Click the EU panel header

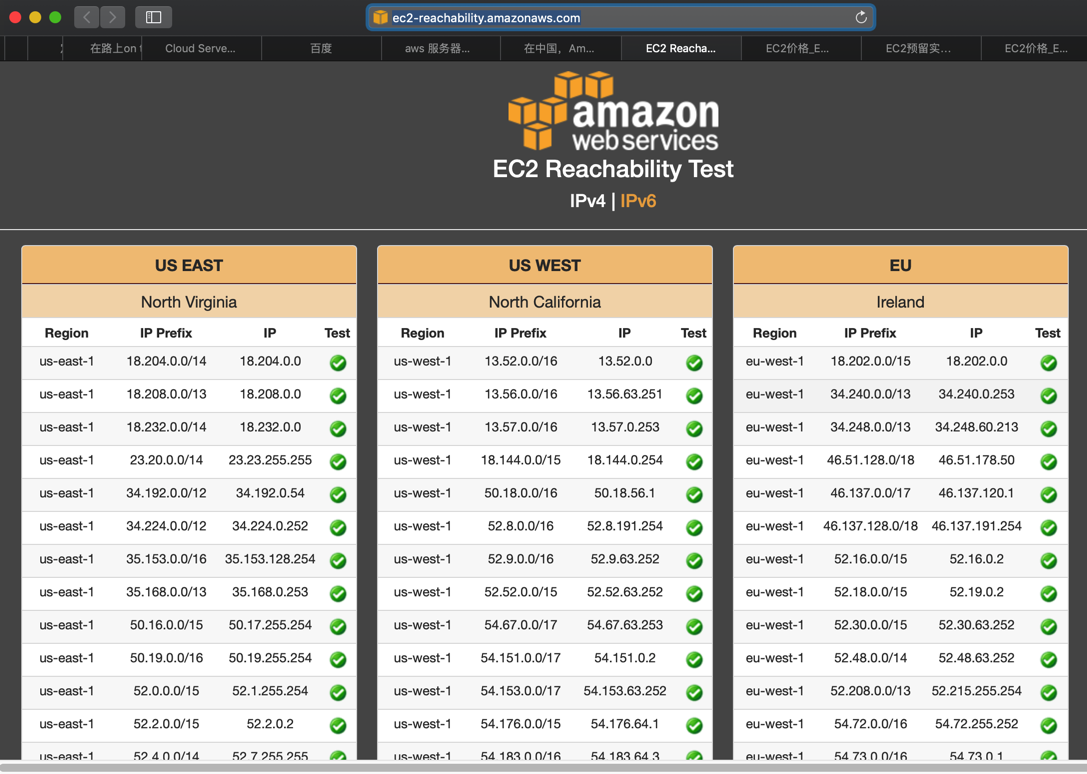901,266
